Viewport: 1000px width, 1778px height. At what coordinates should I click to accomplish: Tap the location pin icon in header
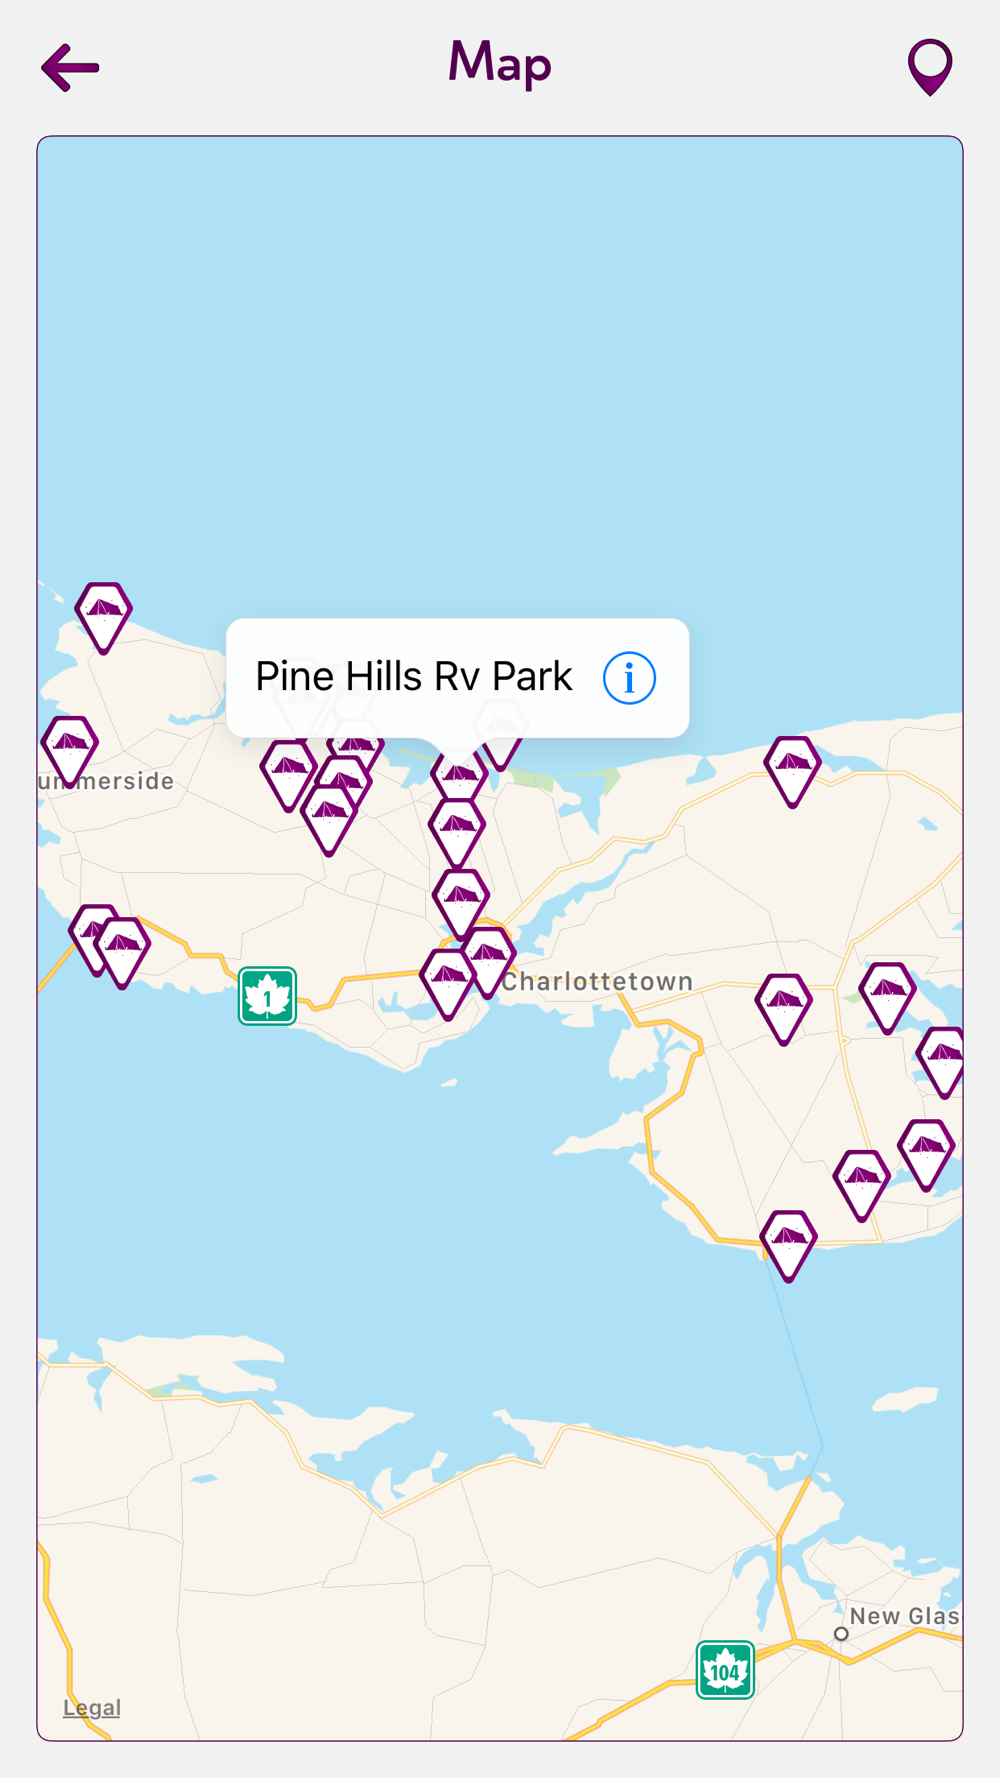click(930, 67)
